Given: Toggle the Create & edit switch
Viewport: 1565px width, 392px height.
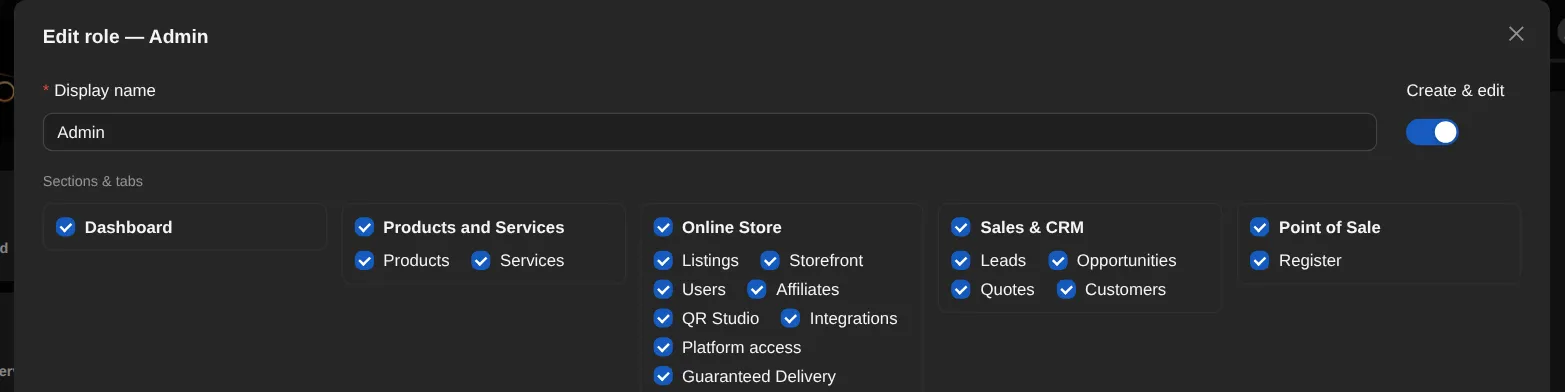Looking at the screenshot, I should coord(1432,132).
